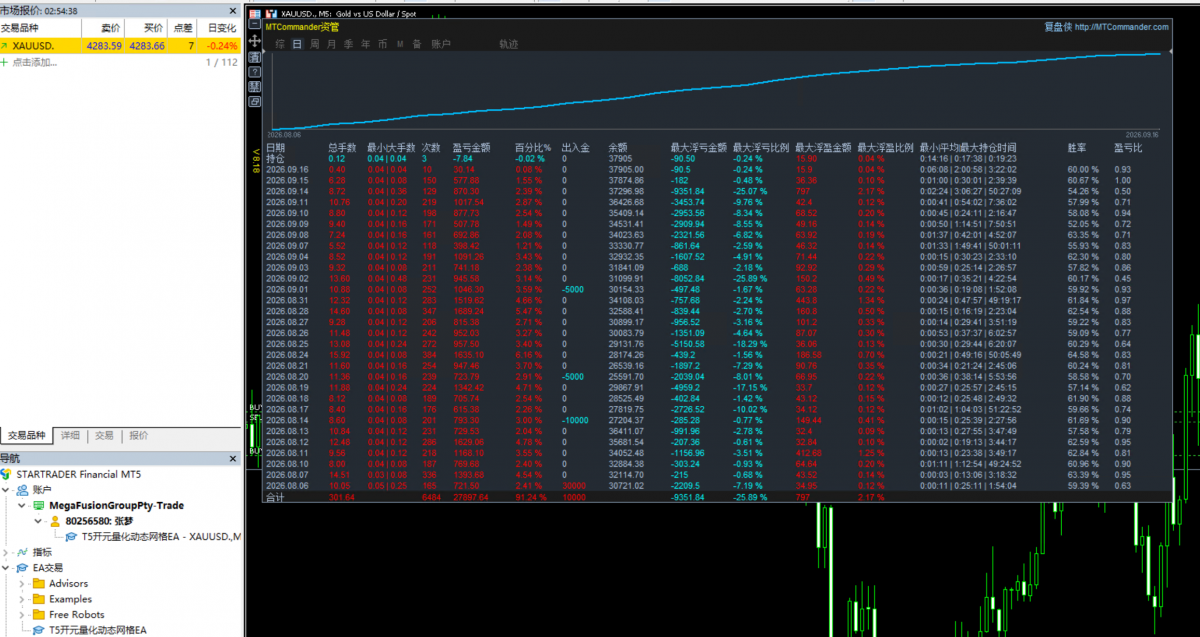
Task: Click the 点差 spread column header
Action: click(x=182, y=28)
